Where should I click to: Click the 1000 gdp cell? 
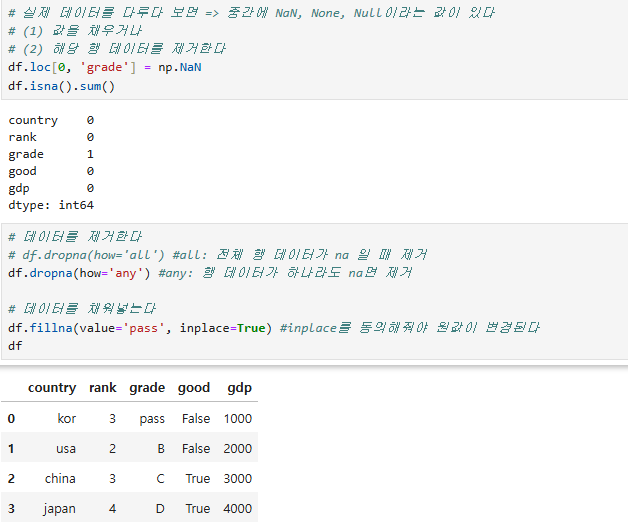coord(238,419)
